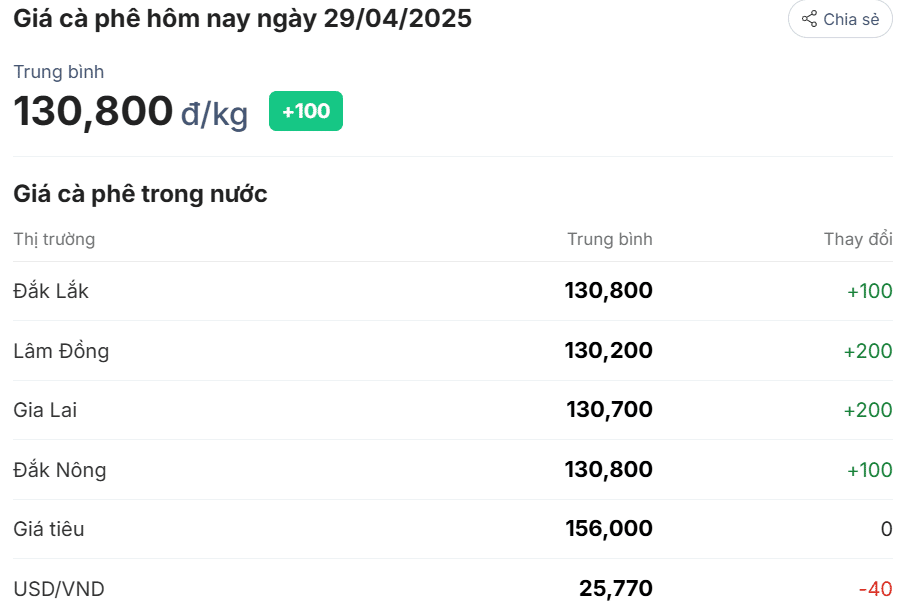Image resolution: width=918 pixels, height=604 pixels.
Task: Select the Gia Lai market row
Action: 453,410
